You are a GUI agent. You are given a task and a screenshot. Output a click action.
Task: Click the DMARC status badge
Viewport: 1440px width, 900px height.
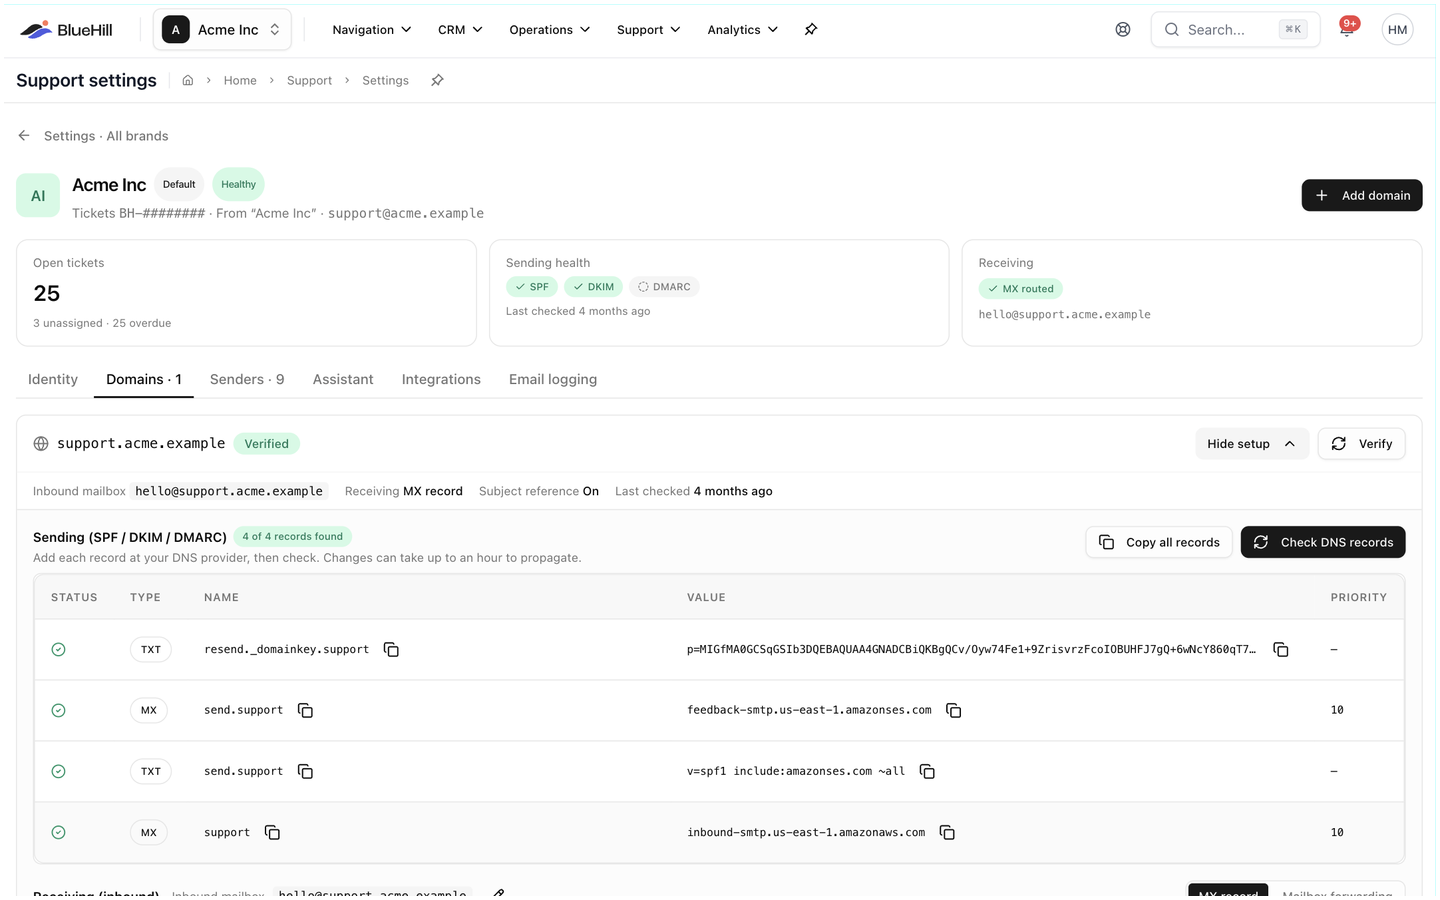(x=664, y=287)
